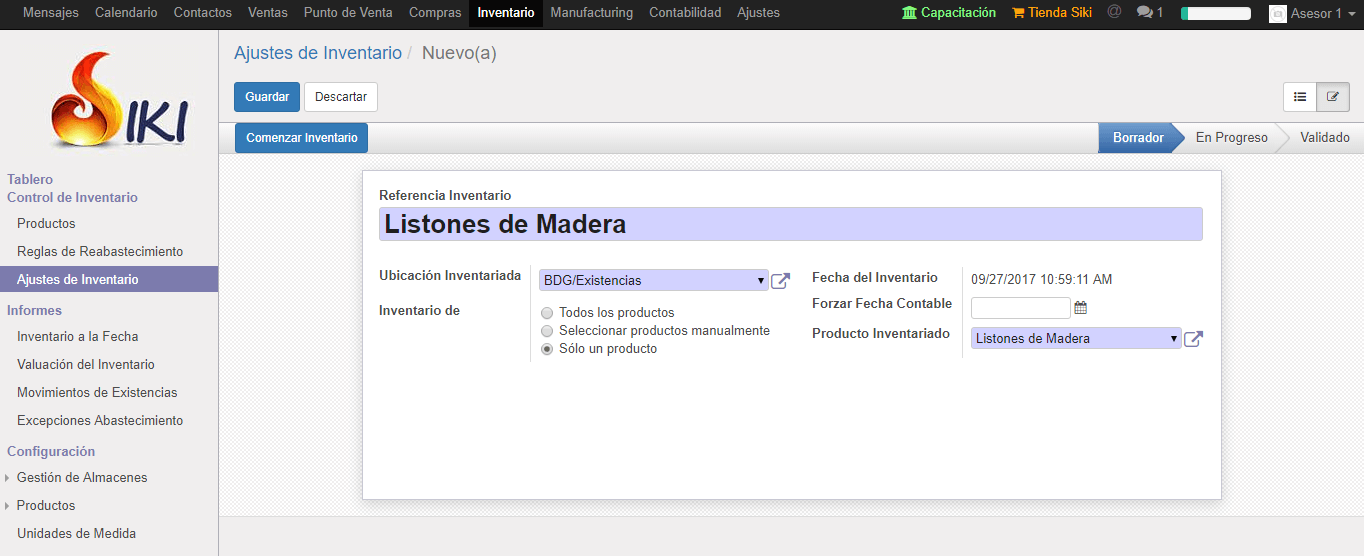Open Ajustes top menu

click(758, 13)
